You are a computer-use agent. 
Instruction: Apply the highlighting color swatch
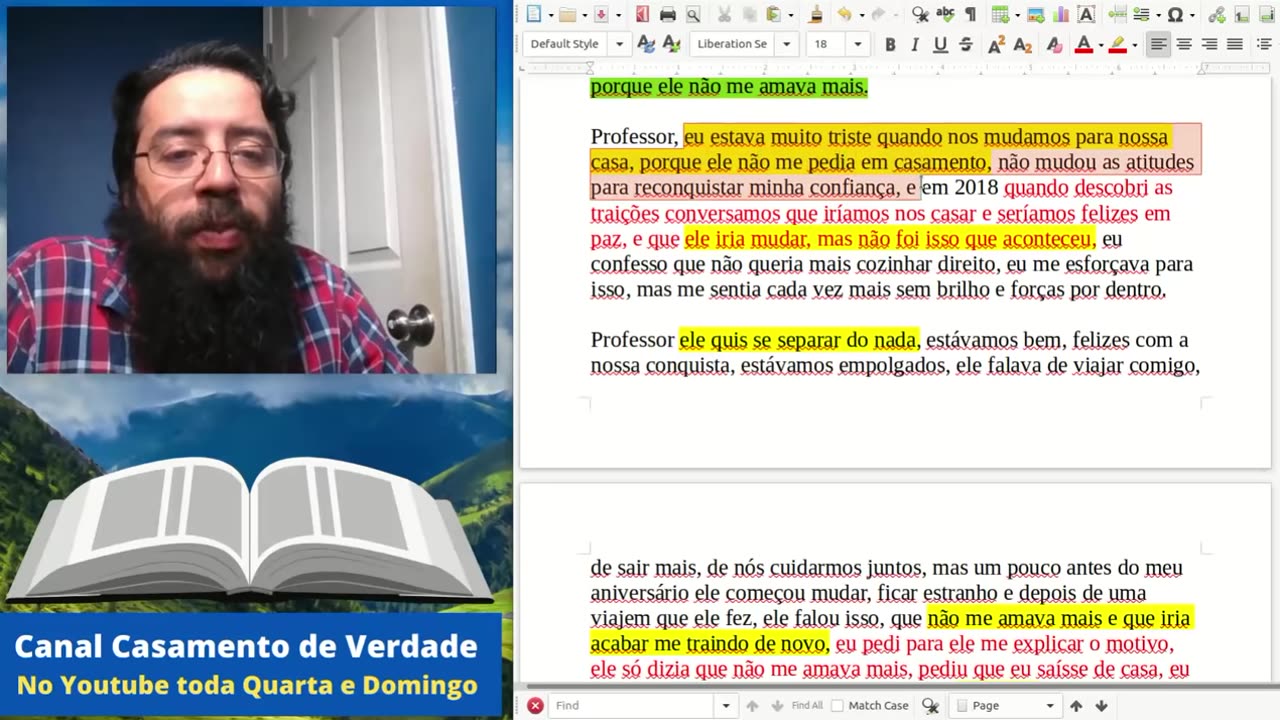(x=1117, y=44)
